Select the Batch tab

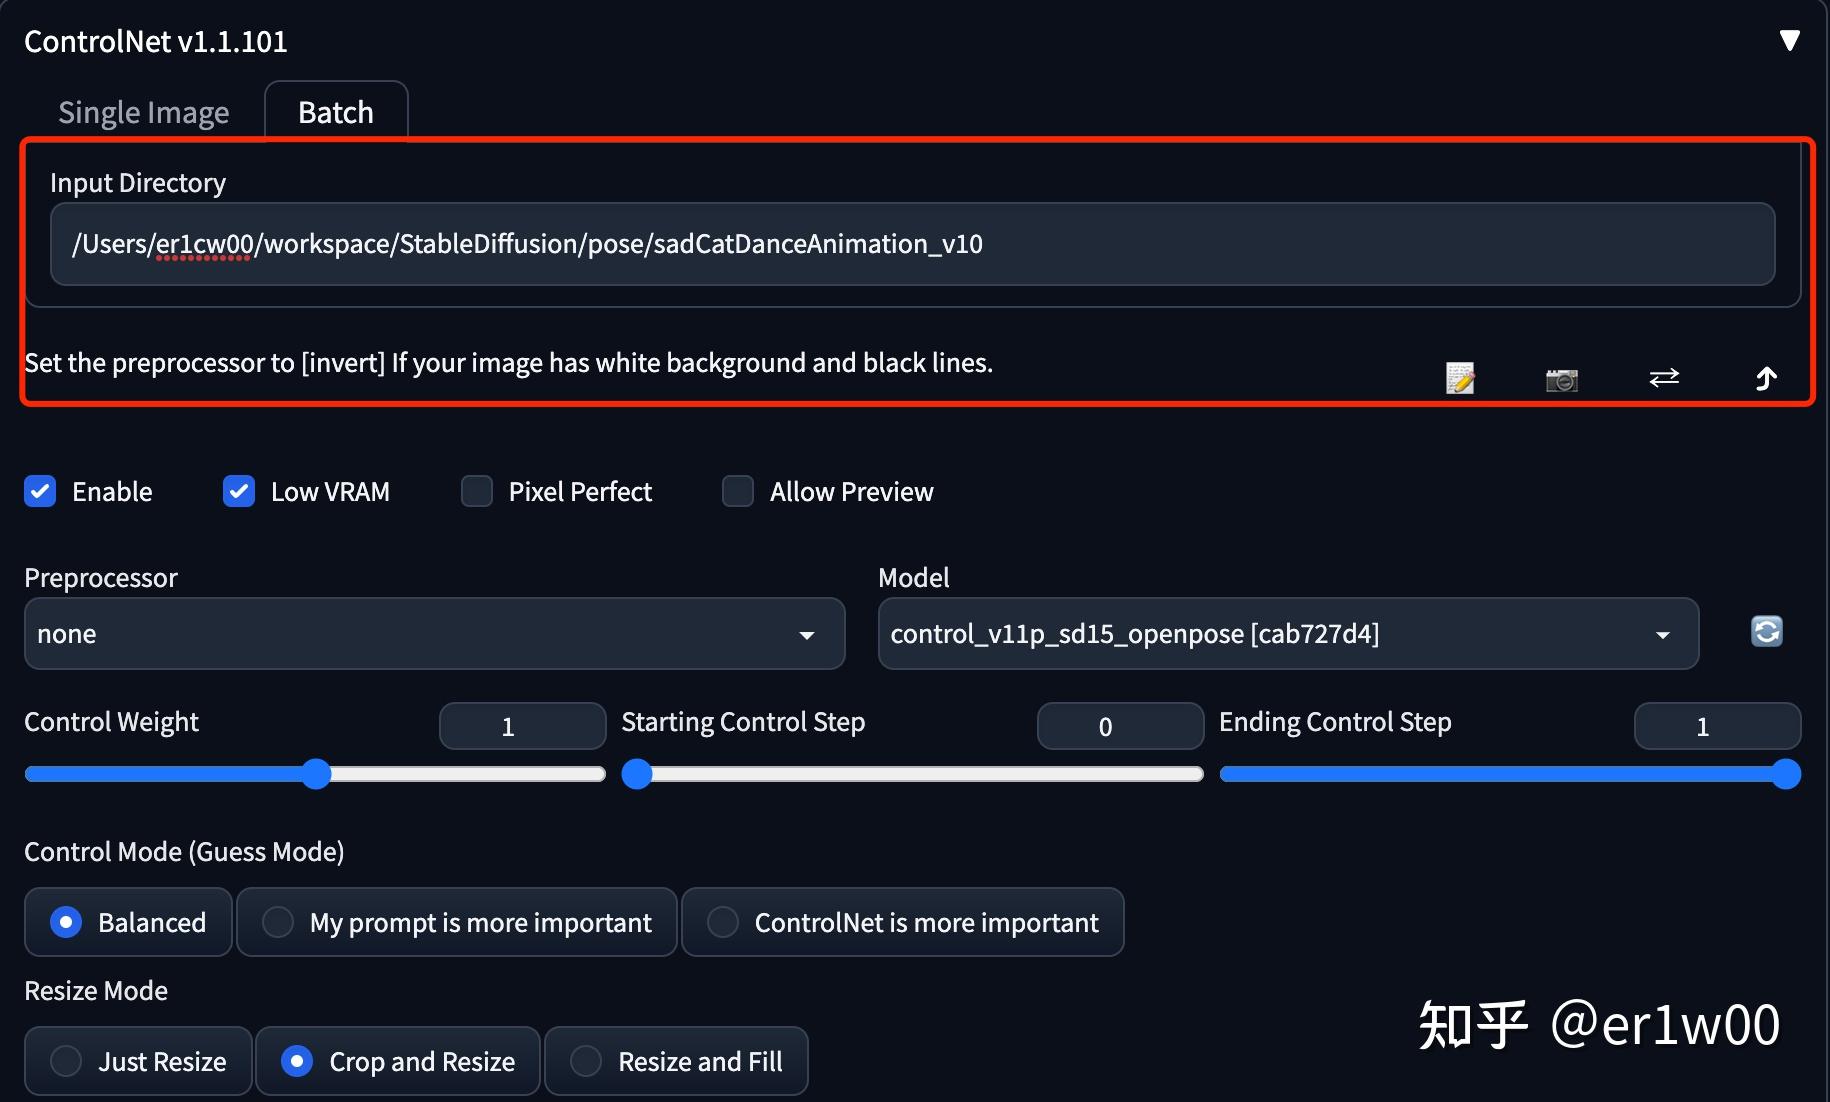[x=336, y=112]
